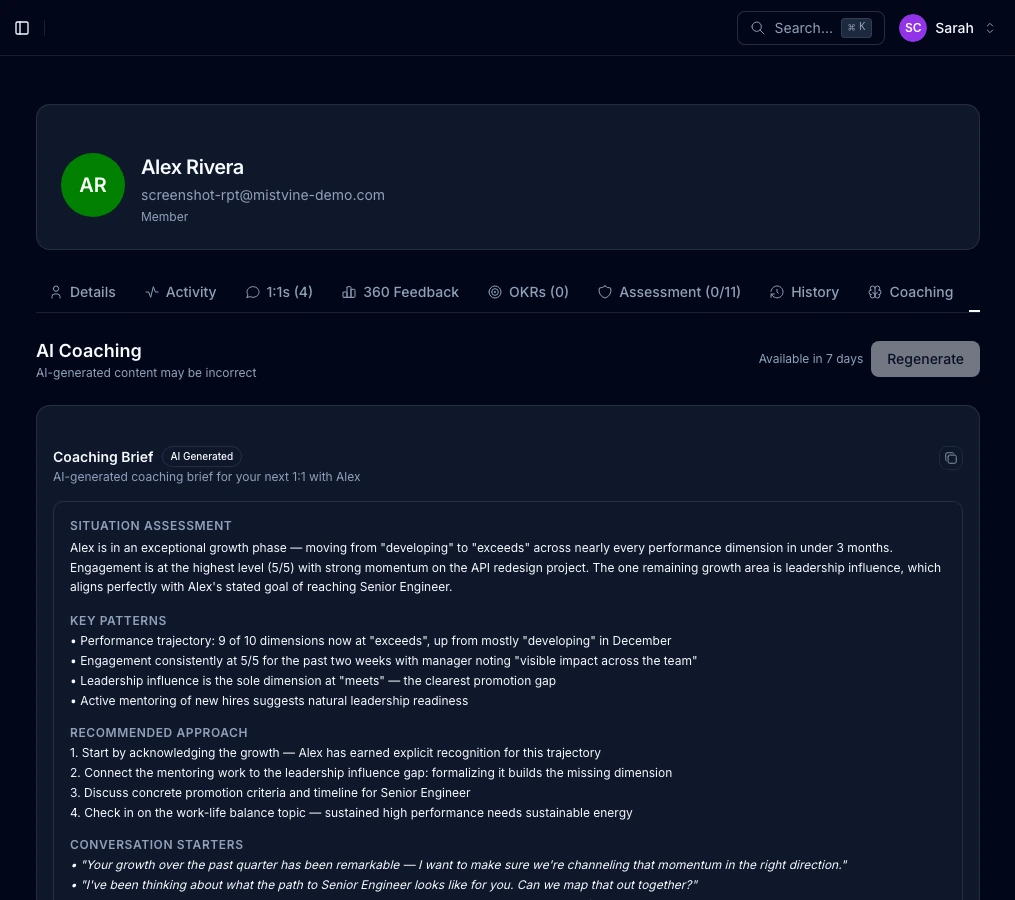This screenshot has width=1015, height=900.
Task: Click step 3 Discuss concrete promotion criteria
Action: point(270,793)
